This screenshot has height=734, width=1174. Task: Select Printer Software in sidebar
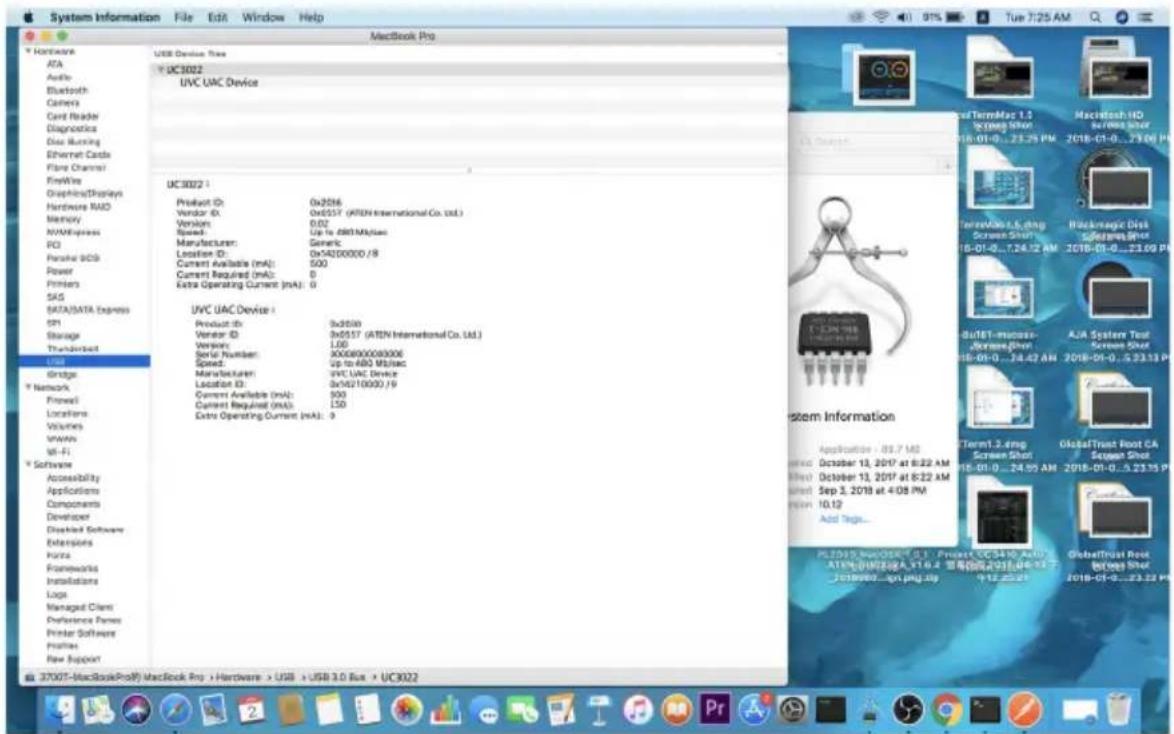[x=81, y=633]
